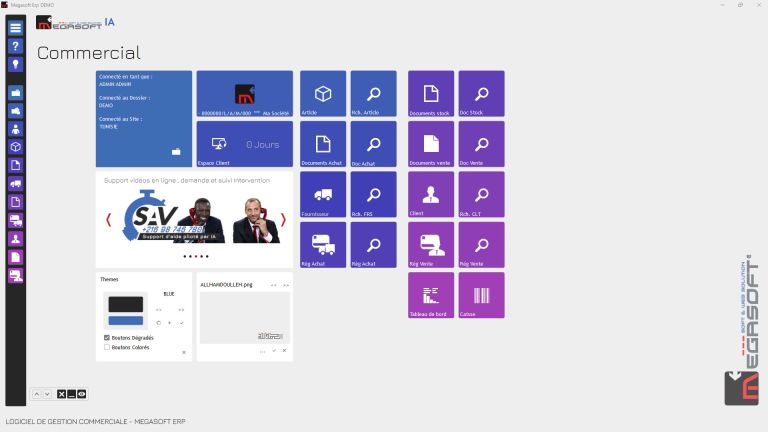The image size is (768, 432).
Task: Click the SAV support video banner
Action: [196, 217]
